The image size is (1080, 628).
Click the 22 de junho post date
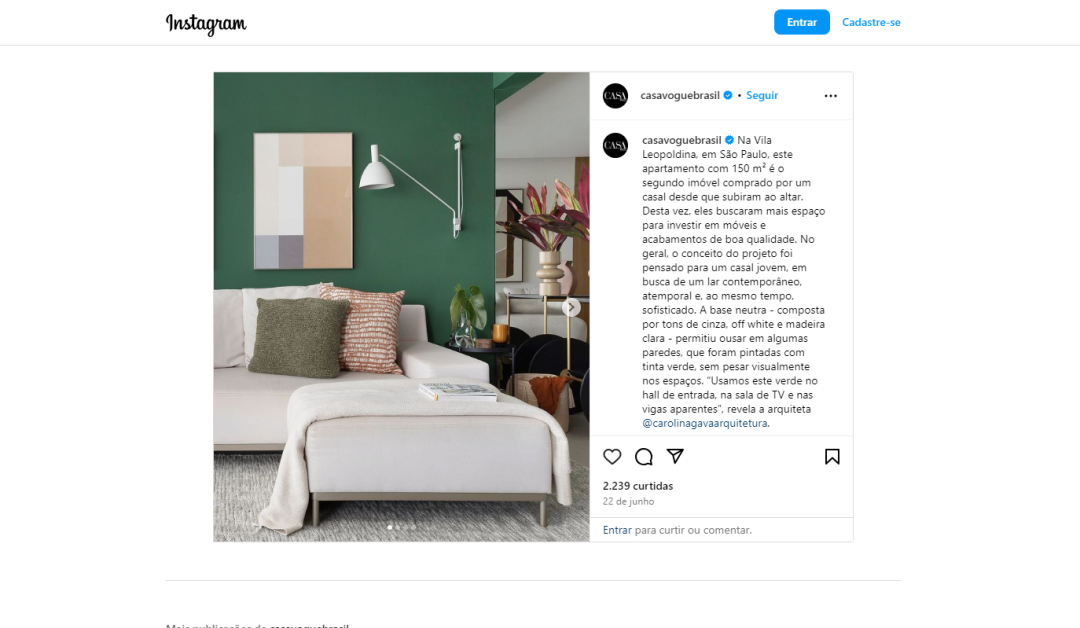628,501
